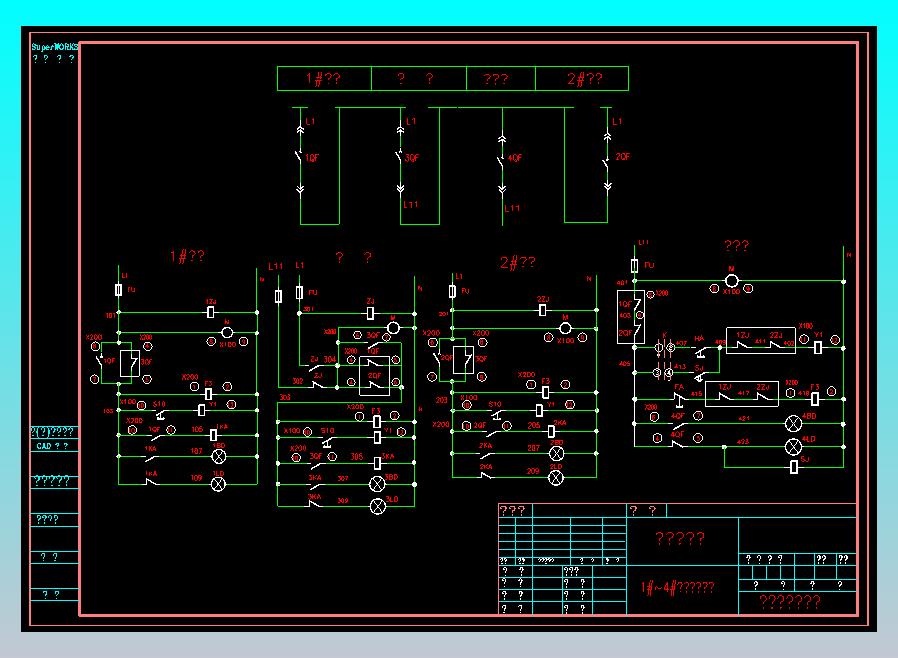Click the red '???????' text in the title block's bottom-right cell

point(790,602)
